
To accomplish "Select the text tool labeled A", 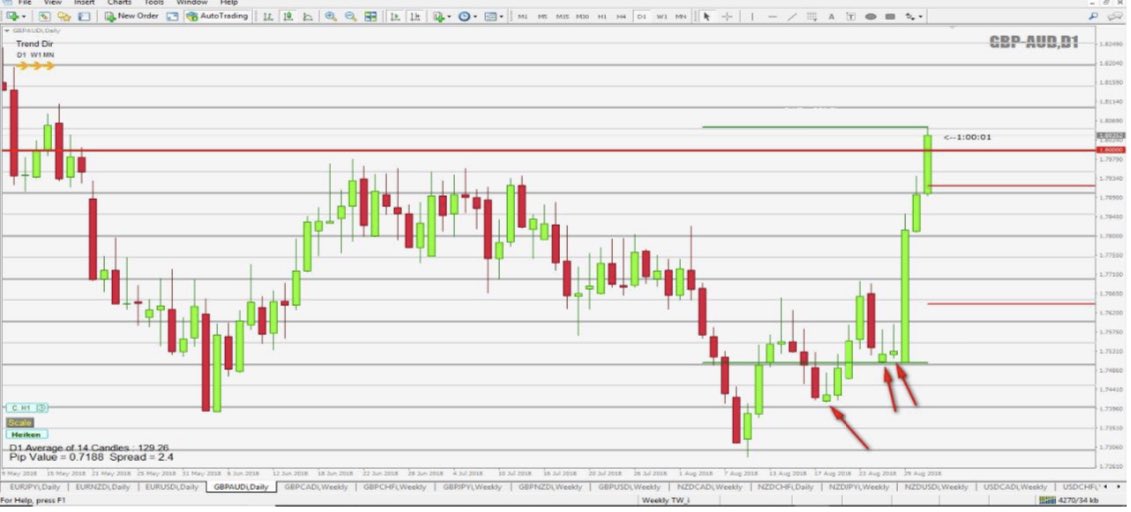I will point(831,16).
